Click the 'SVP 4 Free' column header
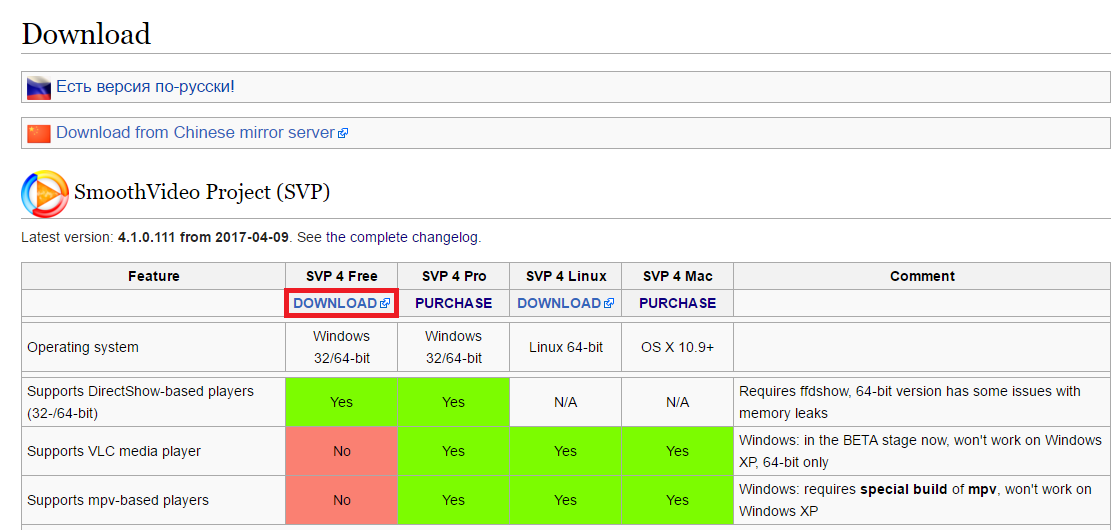The height and width of the screenshot is (530, 1116). pyautogui.click(x=342, y=276)
